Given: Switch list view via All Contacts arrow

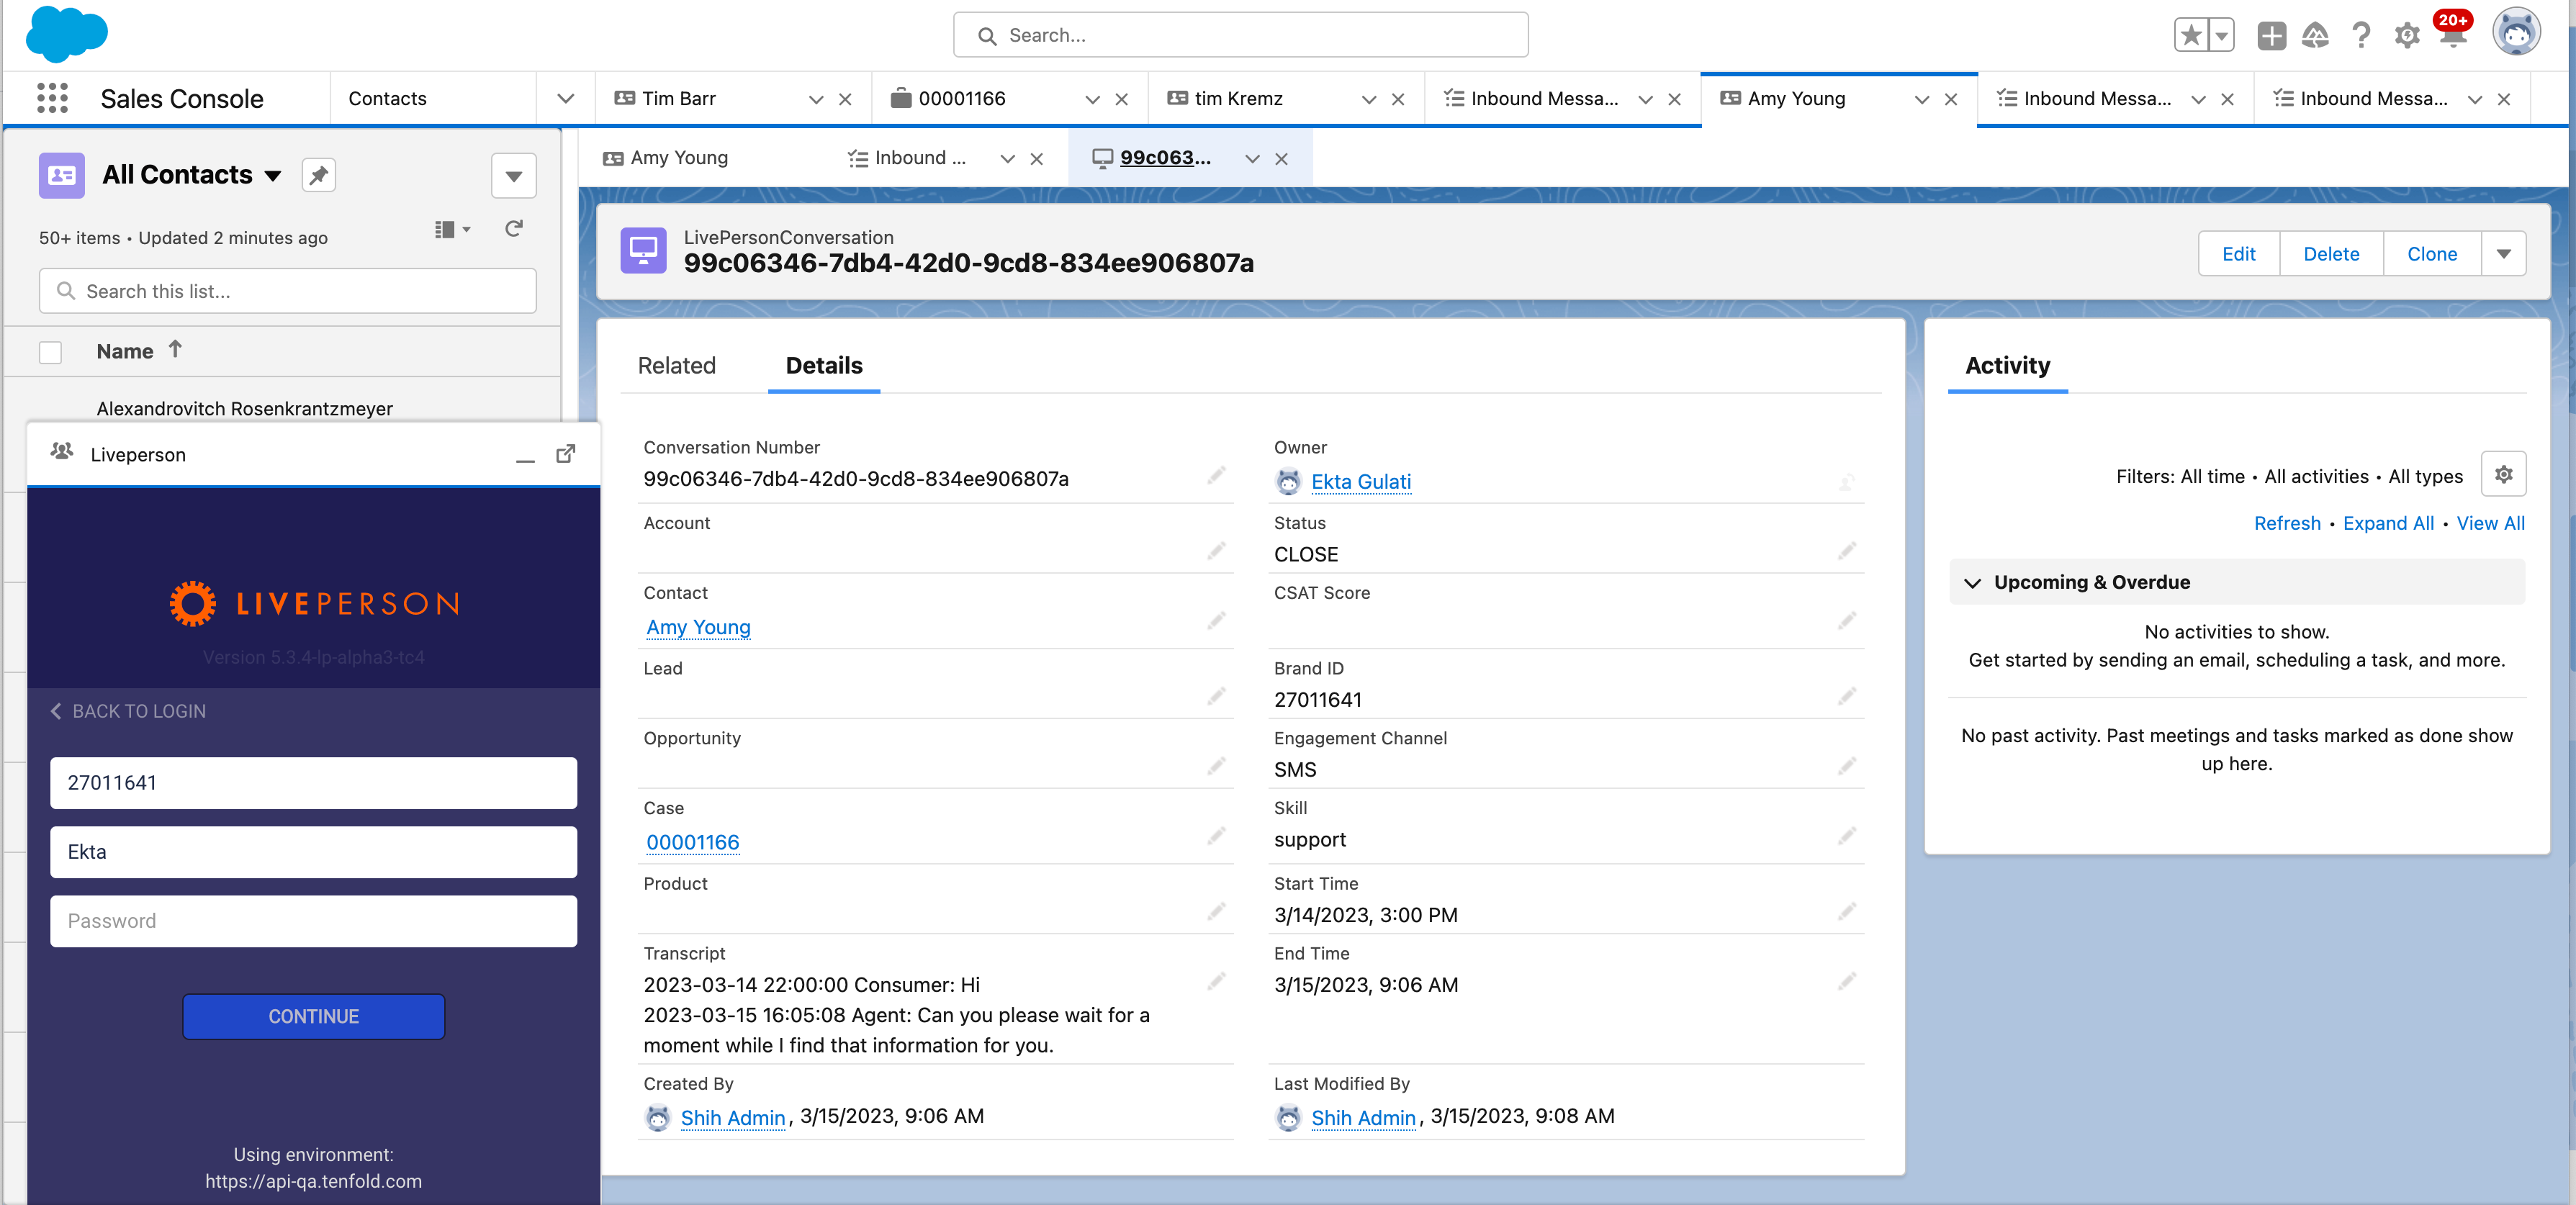Looking at the screenshot, I should [273, 176].
